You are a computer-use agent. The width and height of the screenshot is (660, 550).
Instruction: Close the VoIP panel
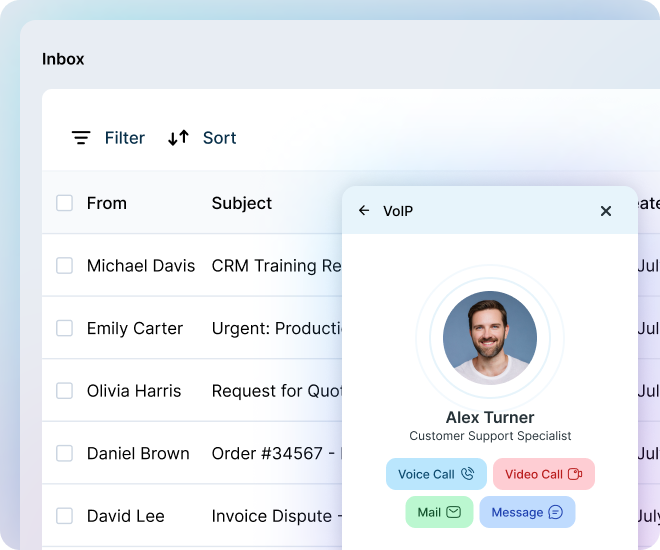pyautogui.click(x=606, y=211)
